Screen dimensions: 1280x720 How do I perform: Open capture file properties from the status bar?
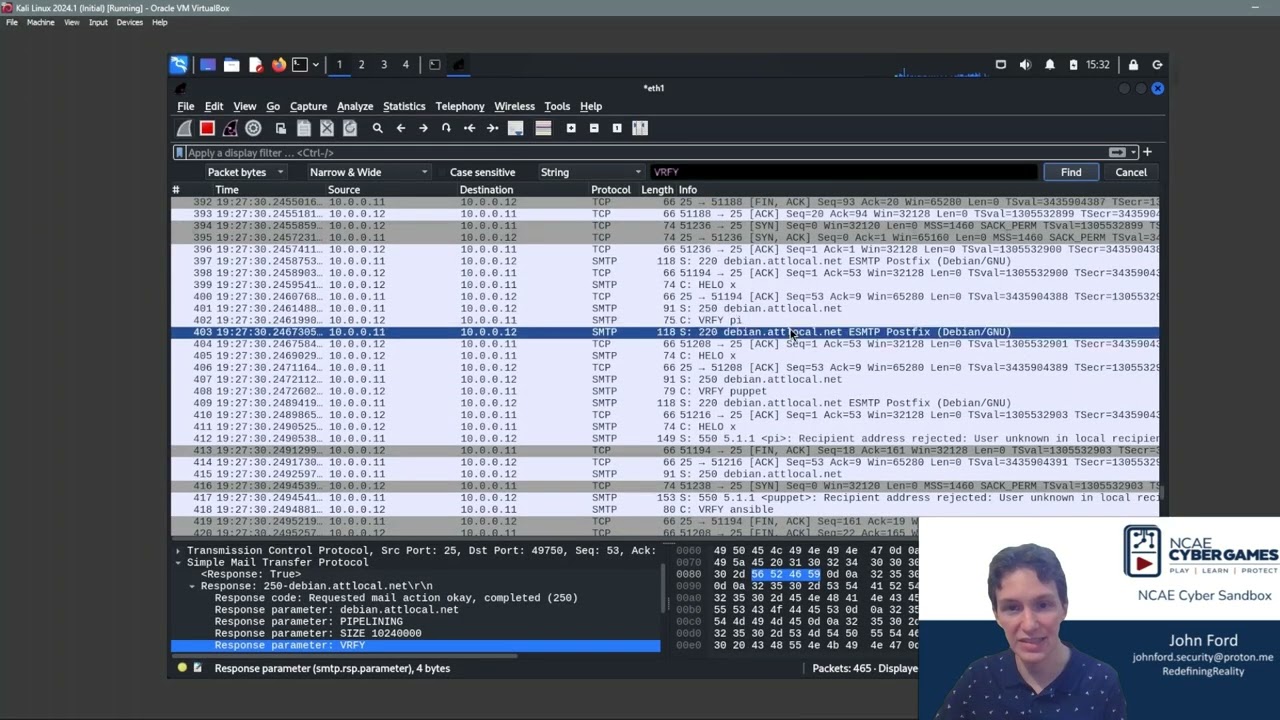197,668
